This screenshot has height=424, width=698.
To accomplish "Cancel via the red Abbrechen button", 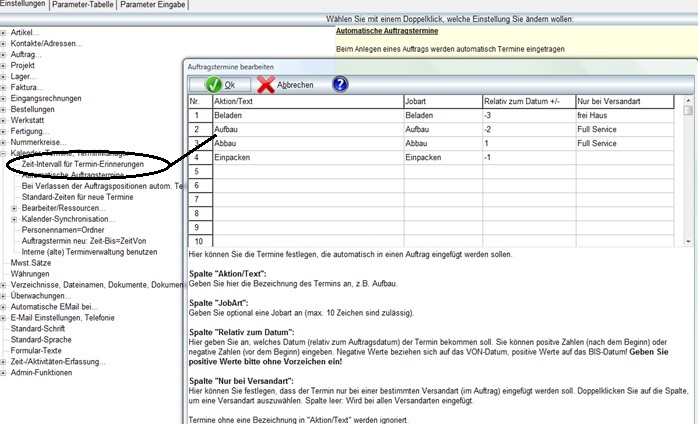I will pos(285,85).
